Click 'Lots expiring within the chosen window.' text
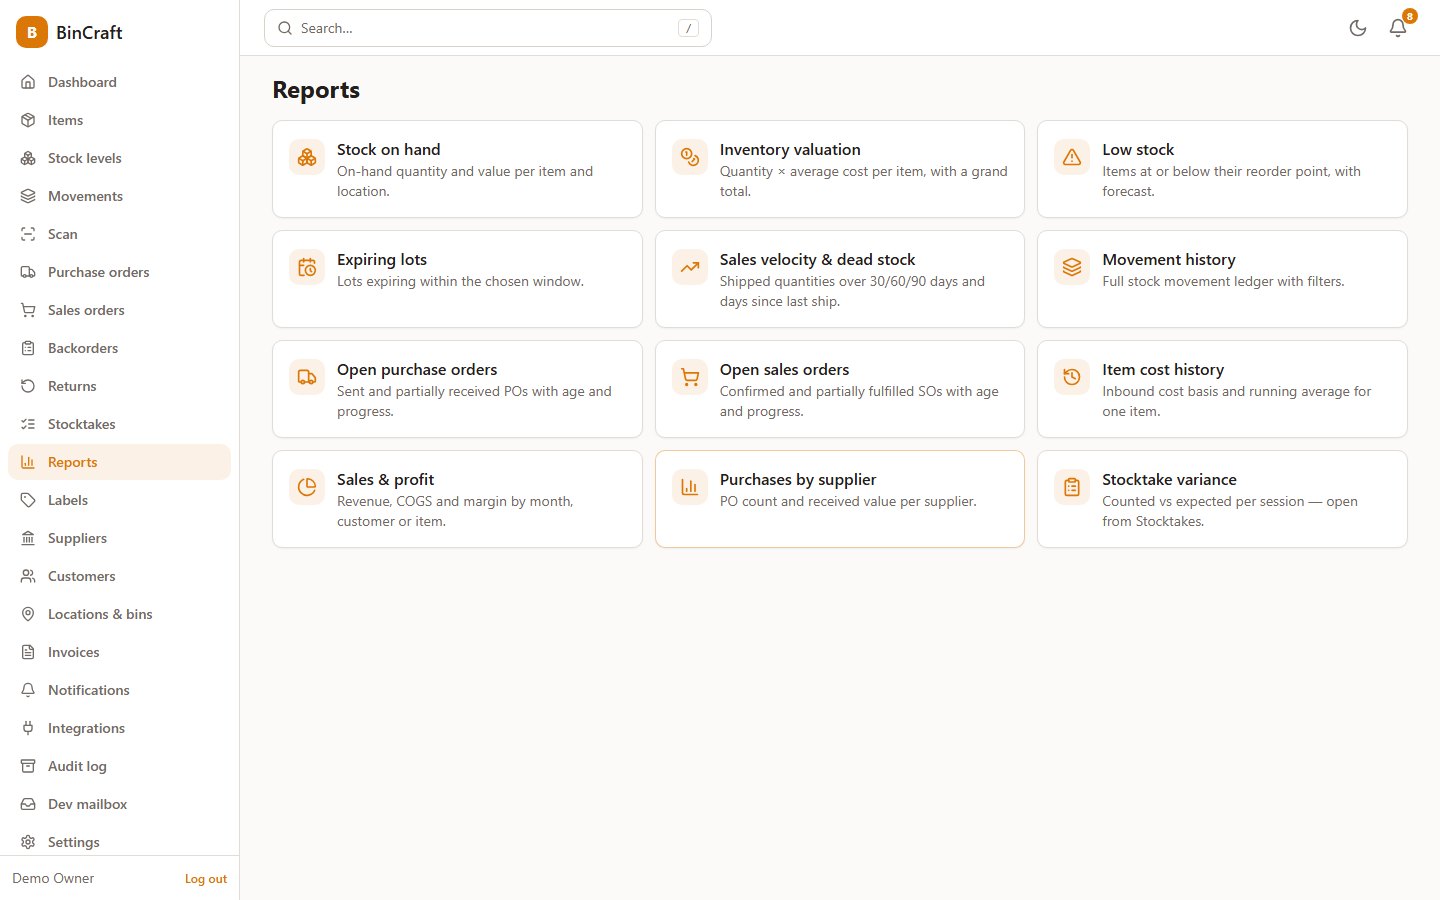This screenshot has width=1440, height=900. [x=460, y=282]
